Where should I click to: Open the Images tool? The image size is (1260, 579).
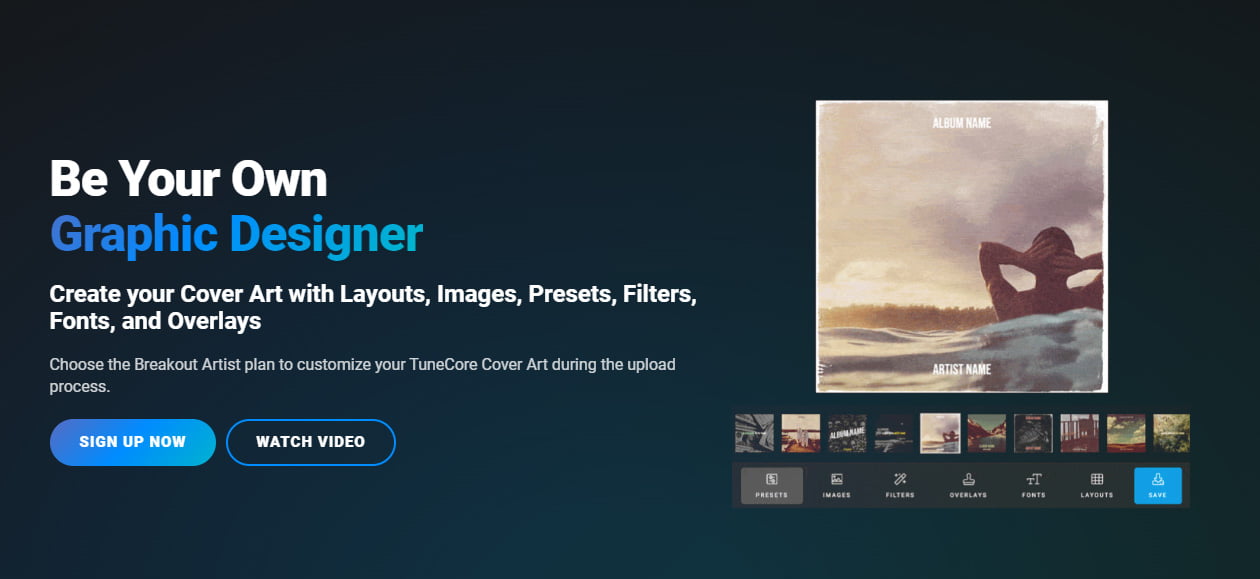[836, 485]
